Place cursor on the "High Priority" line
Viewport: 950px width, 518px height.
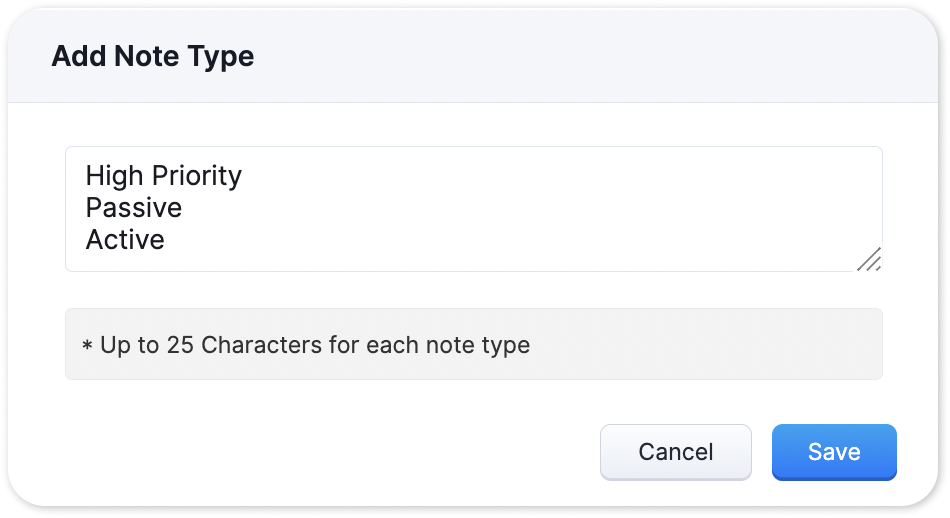pyautogui.click(x=164, y=176)
